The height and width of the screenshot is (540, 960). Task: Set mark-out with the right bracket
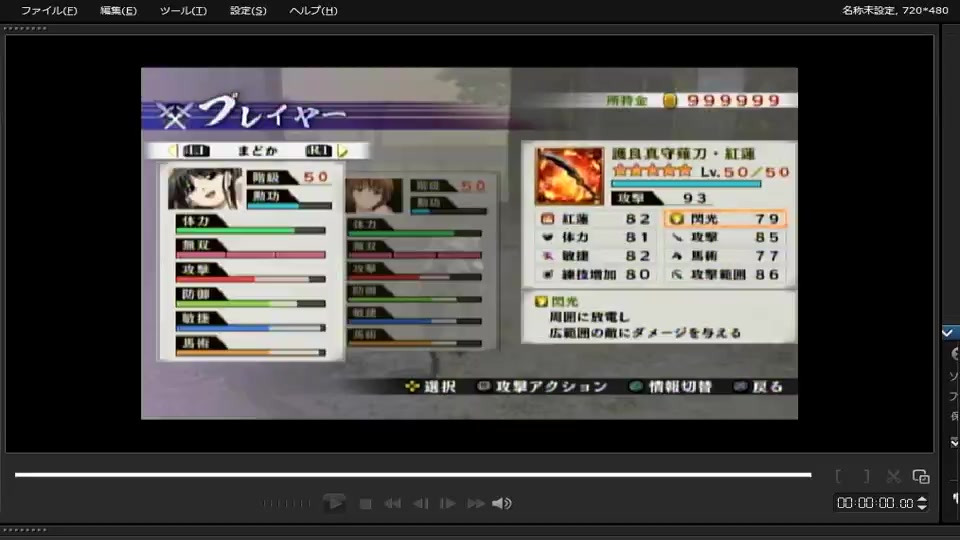pos(866,476)
